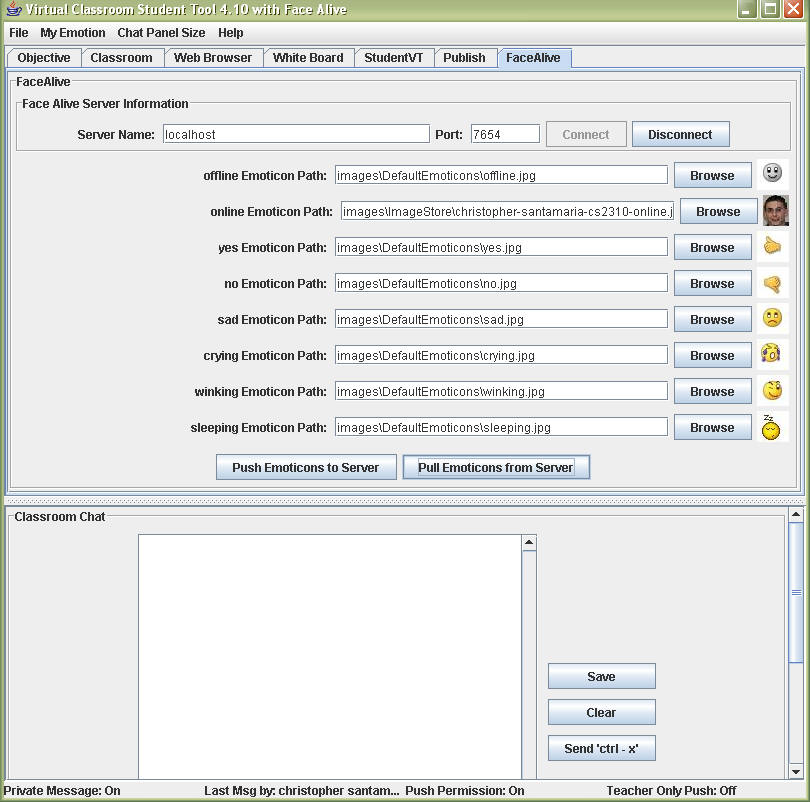The width and height of the screenshot is (810, 802).
Task: Click the Classroom Chat panel scroll-down arrow
Action: tap(796, 772)
